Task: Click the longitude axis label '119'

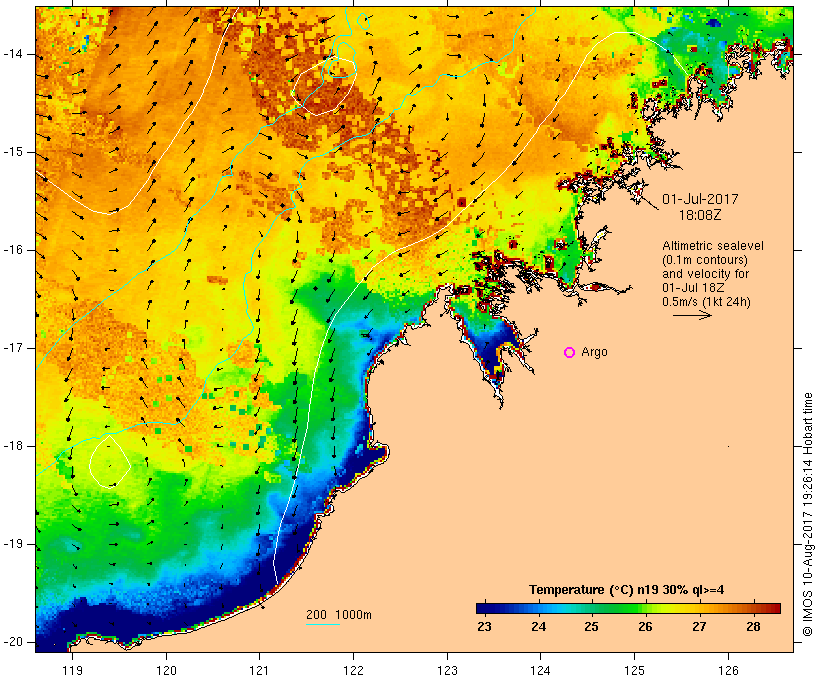Action: coord(72,670)
